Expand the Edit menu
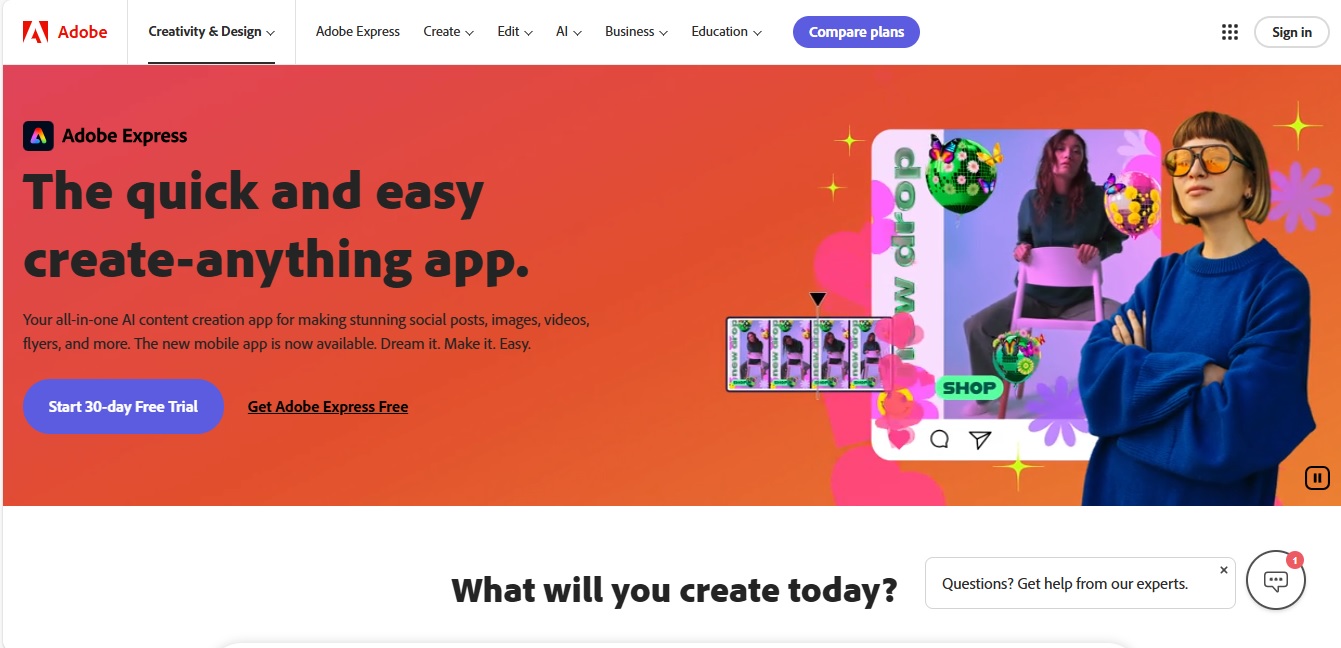 coord(515,32)
